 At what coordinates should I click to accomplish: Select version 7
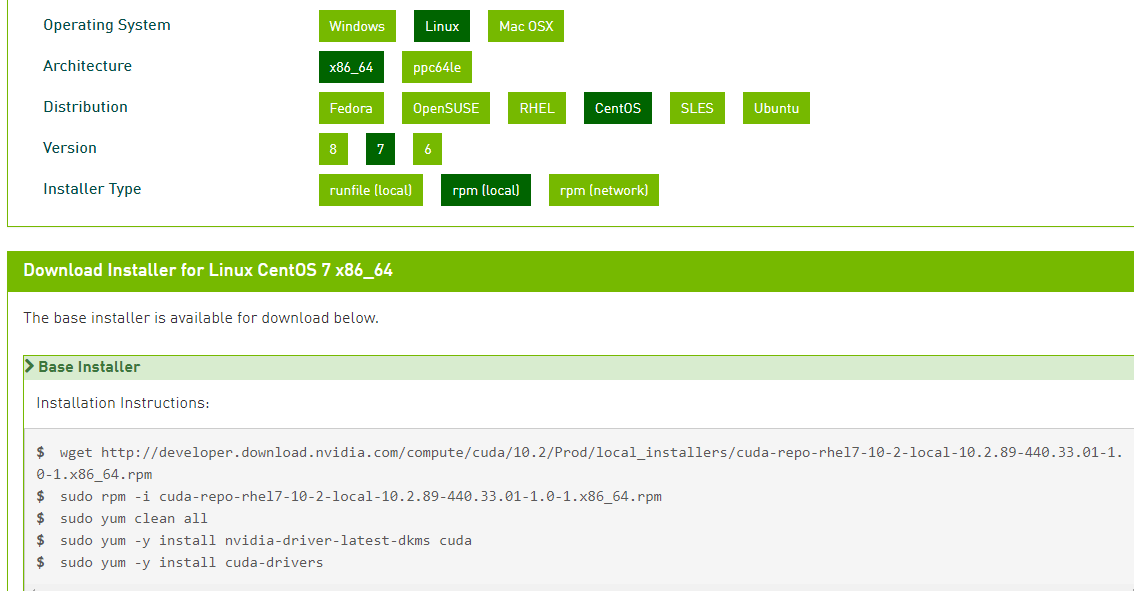(380, 149)
